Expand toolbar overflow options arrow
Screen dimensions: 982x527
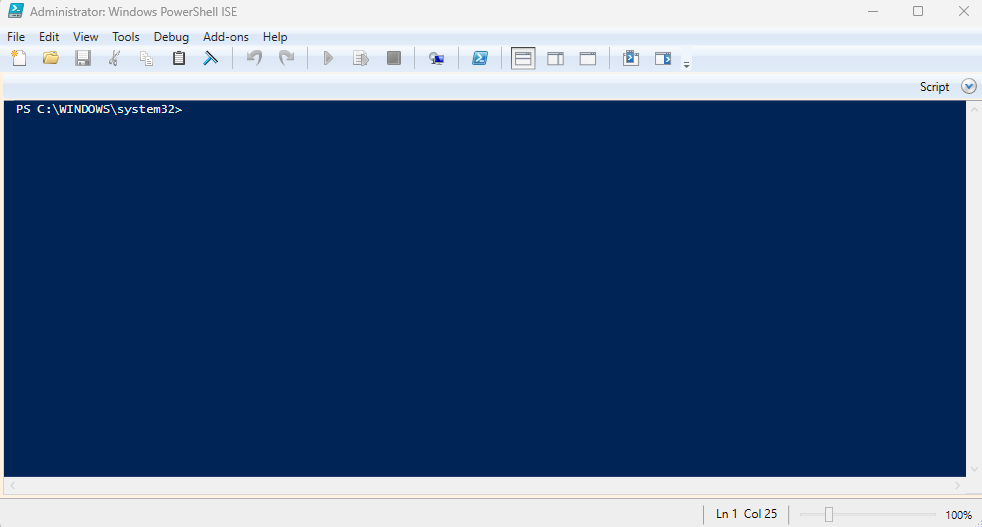pyautogui.click(x=686, y=64)
